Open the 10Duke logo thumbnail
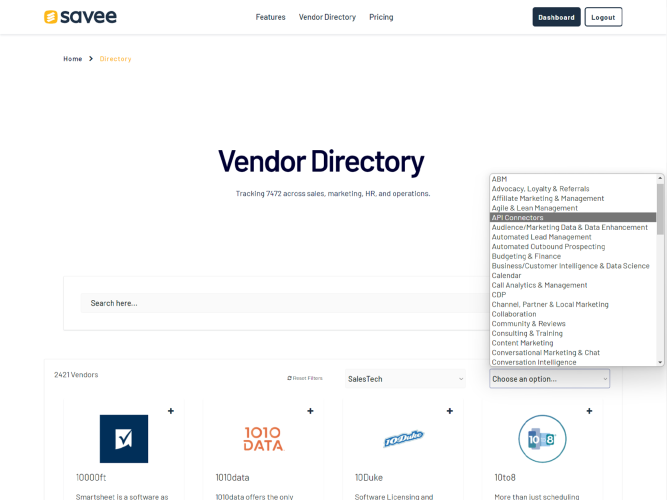This screenshot has height=500, width=667. point(403,439)
